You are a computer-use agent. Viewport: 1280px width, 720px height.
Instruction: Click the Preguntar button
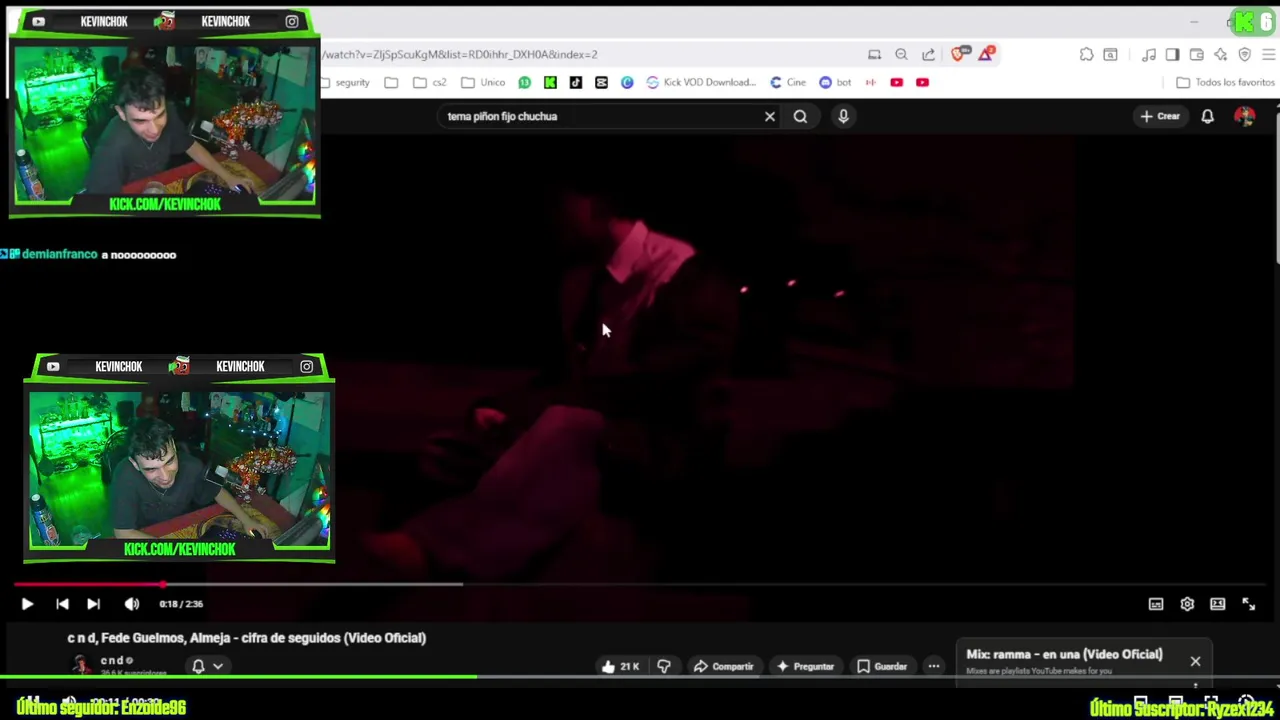[x=805, y=666]
